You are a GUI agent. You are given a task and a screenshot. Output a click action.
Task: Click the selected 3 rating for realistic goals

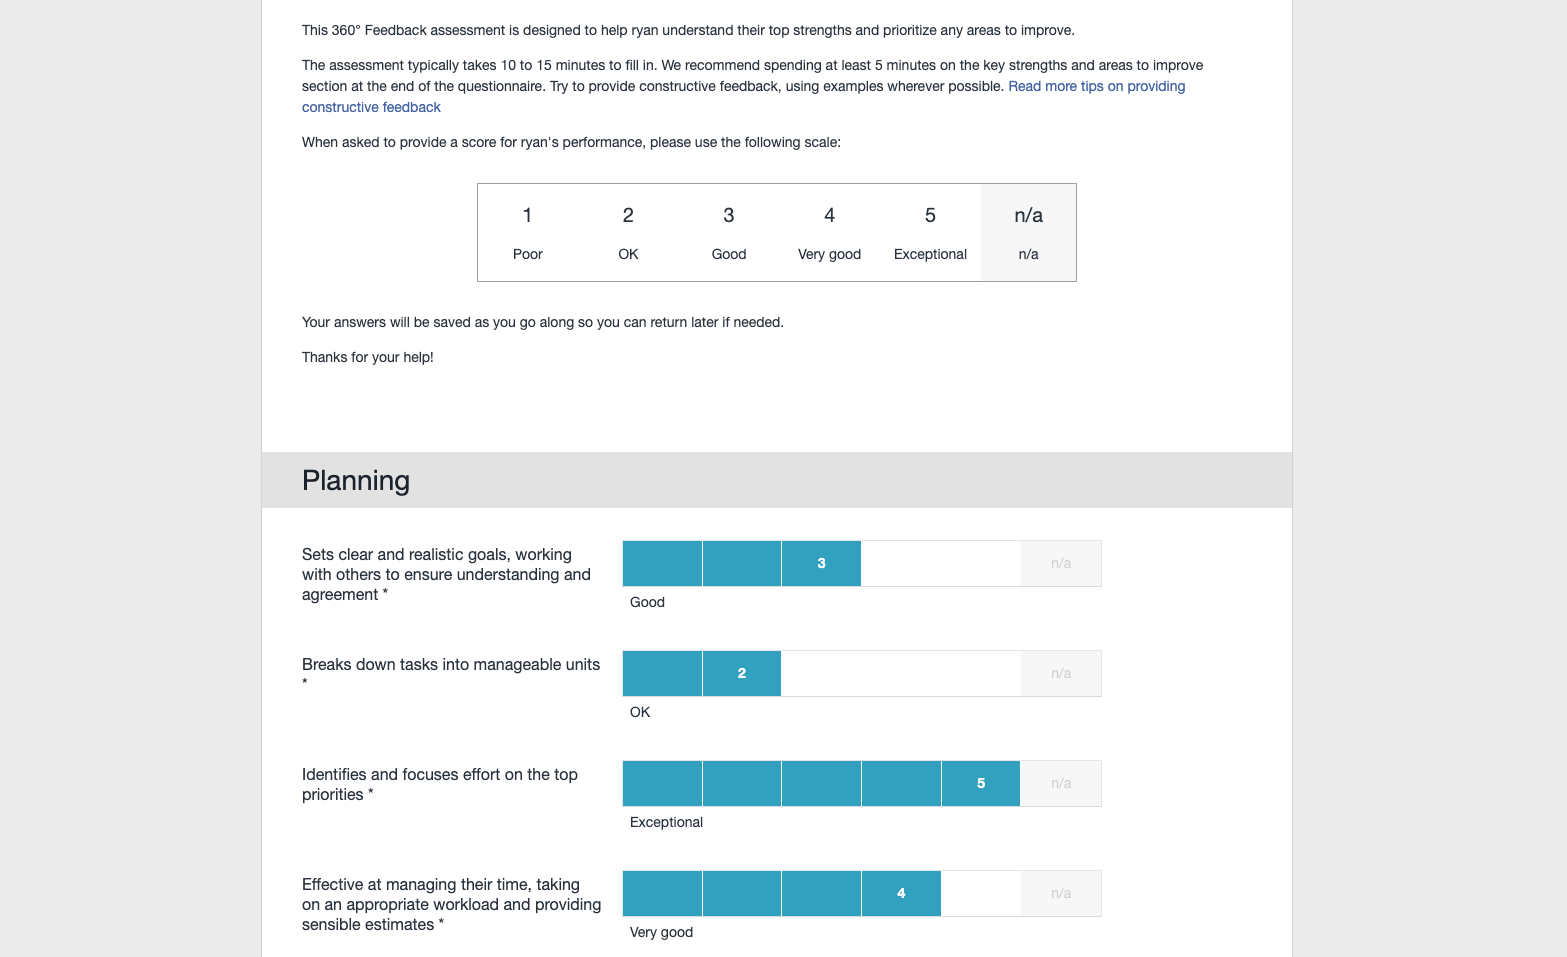(x=821, y=564)
